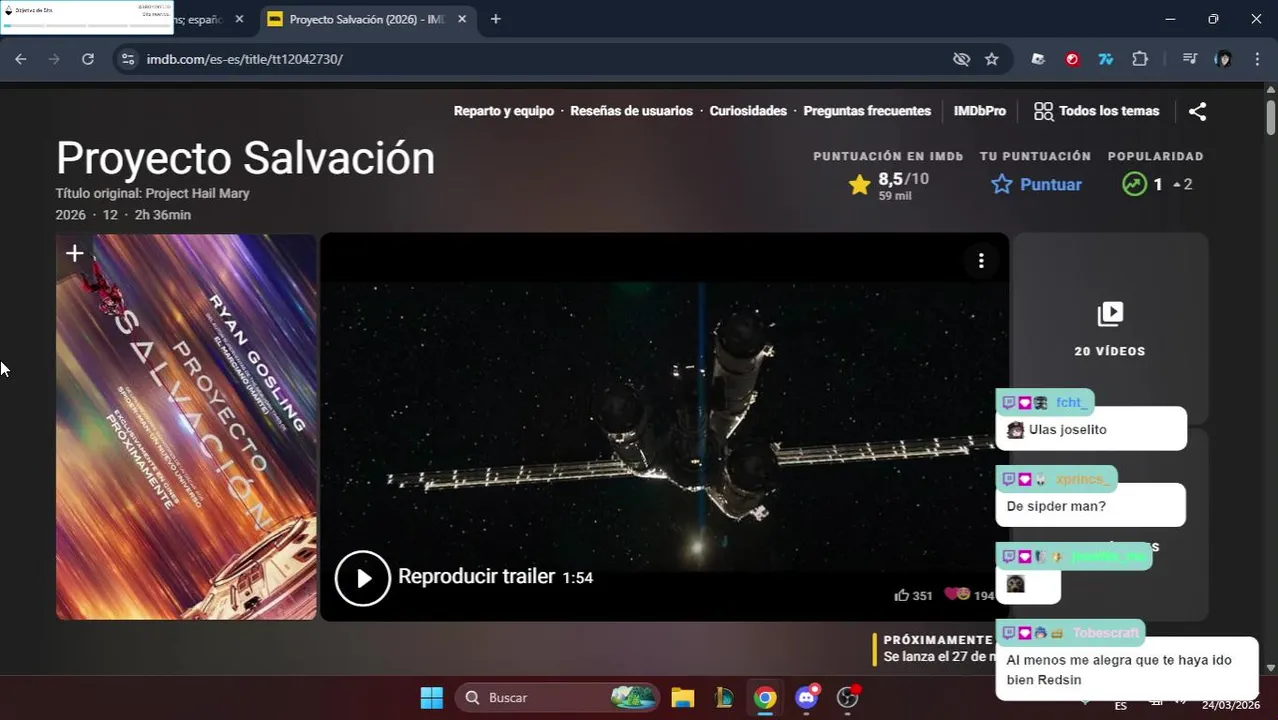Open Preguntas frecuentes link

[x=867, y=111]
